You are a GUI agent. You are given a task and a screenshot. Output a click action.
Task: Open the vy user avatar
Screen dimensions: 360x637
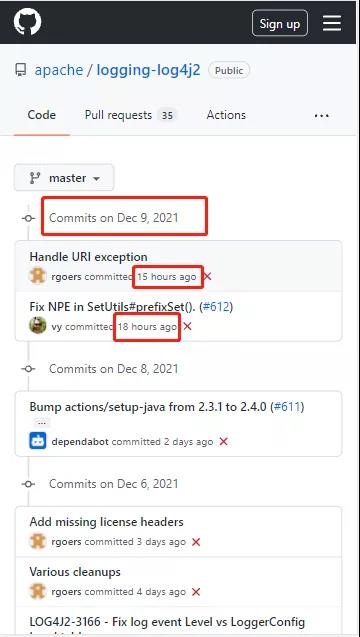(x=38, y=326)
